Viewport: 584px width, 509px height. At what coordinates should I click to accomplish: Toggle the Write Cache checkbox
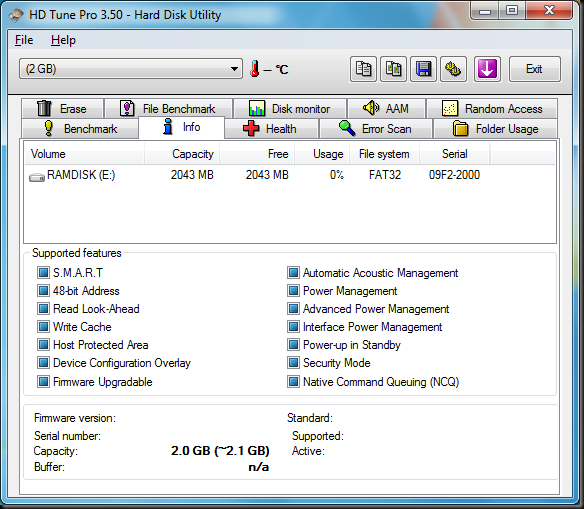click(x=43, y=327)
